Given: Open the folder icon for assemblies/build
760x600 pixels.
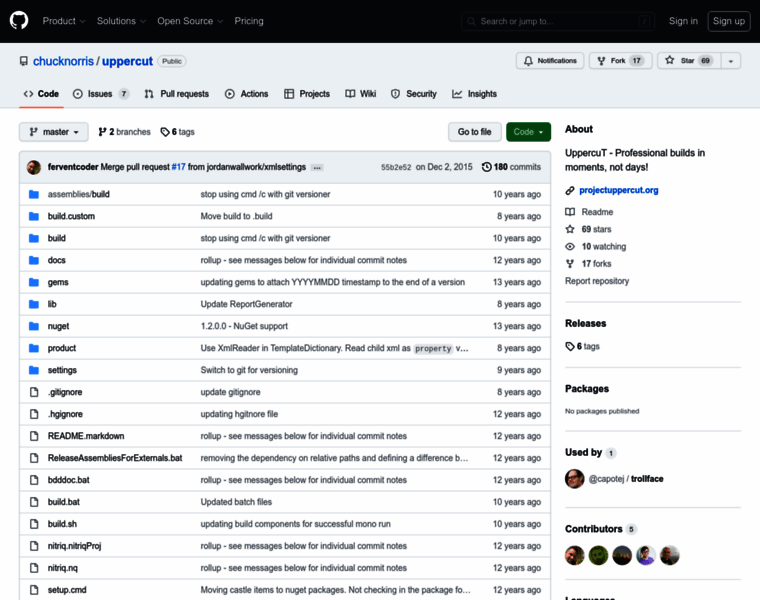Looking at the screenshot, I should click(34, 194).
